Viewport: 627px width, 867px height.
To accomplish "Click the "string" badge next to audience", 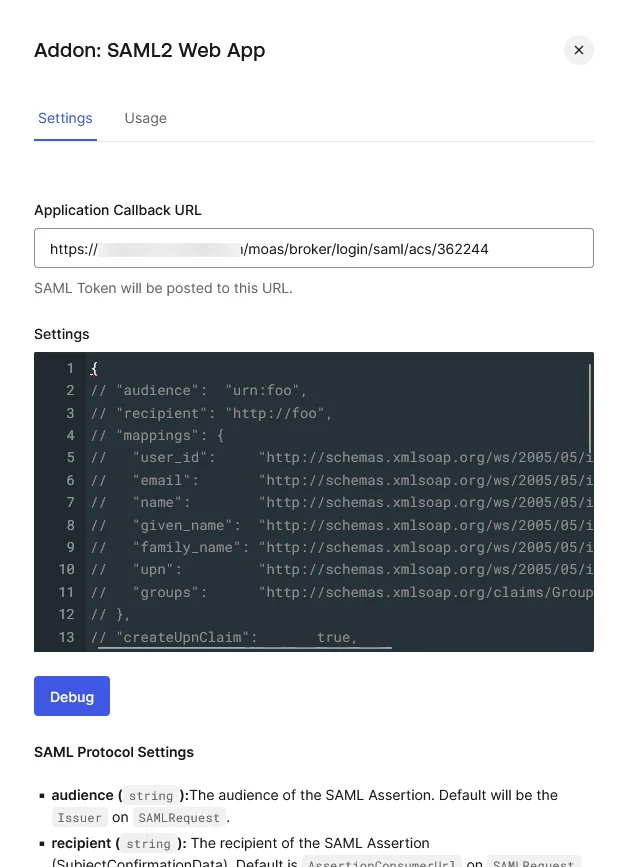I will tap(151, 796).
